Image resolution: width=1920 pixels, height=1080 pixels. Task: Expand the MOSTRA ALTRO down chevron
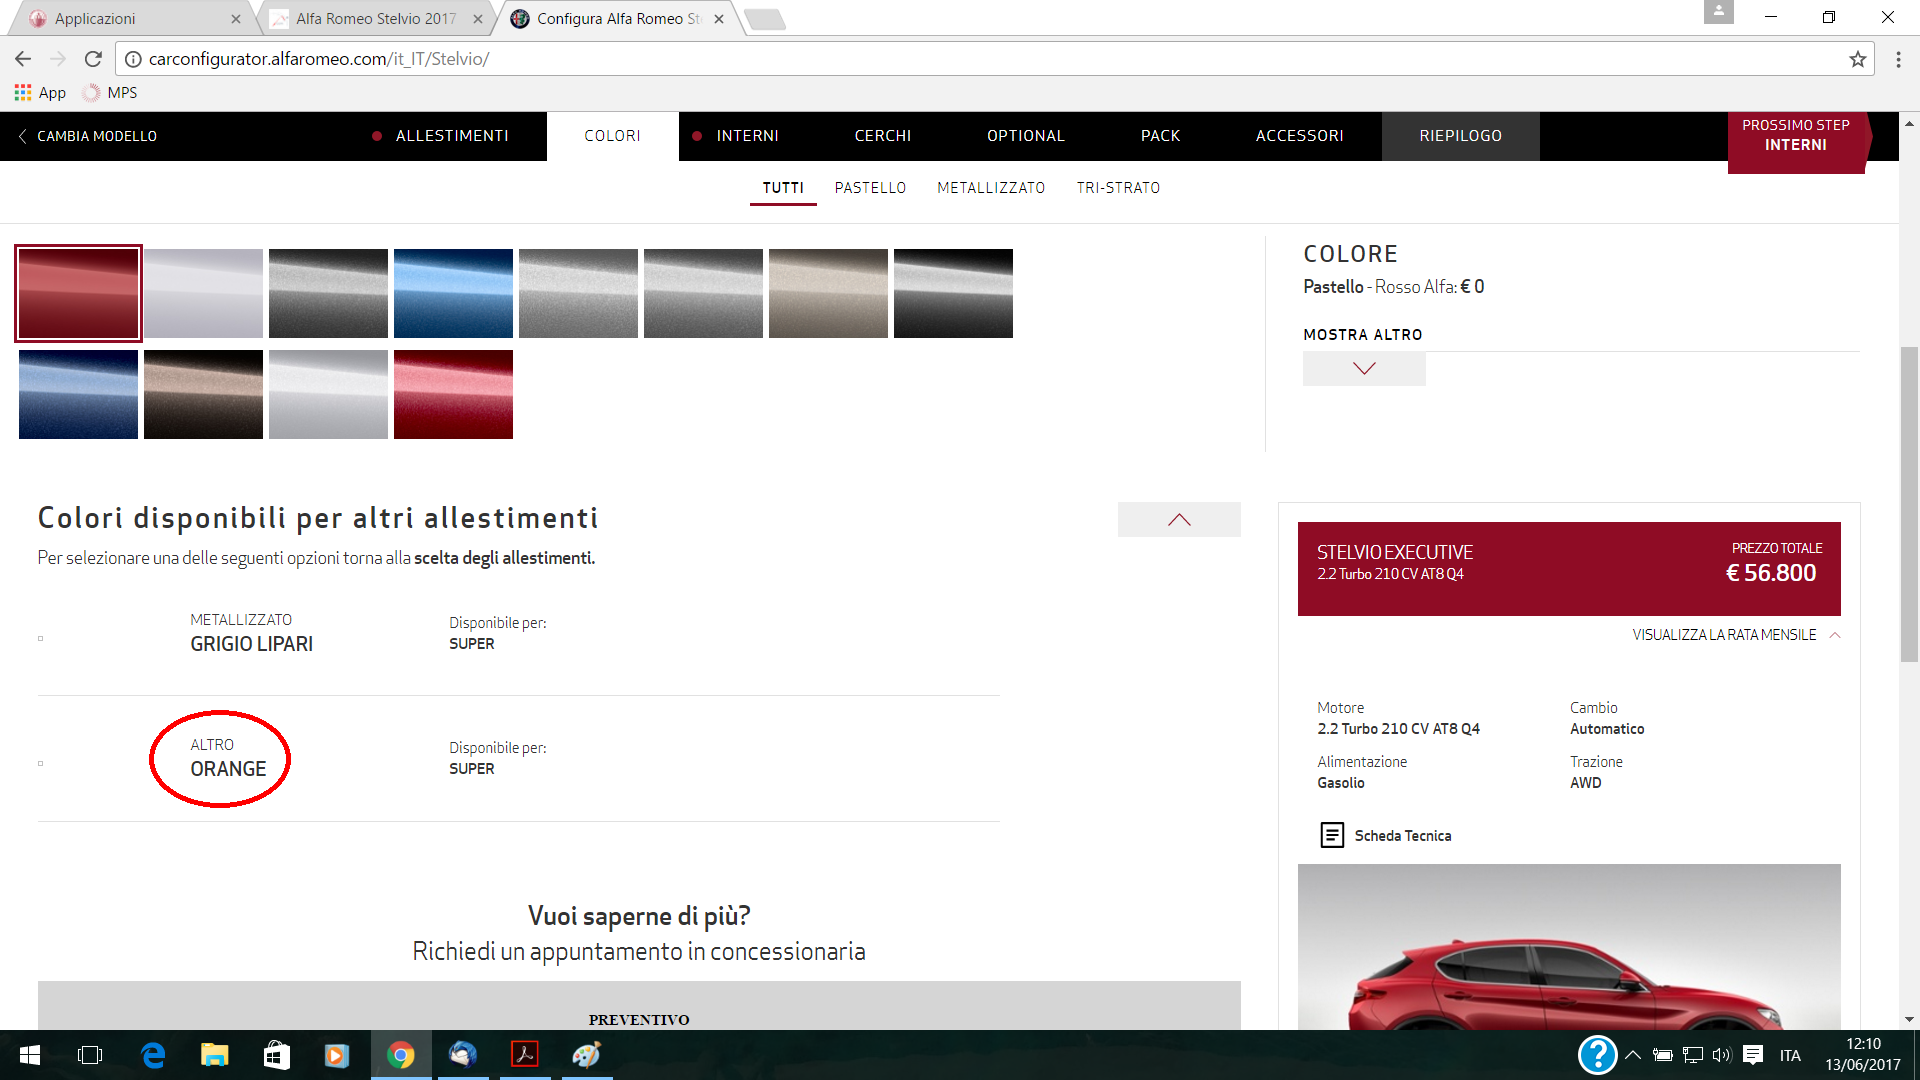(1364, 368)
